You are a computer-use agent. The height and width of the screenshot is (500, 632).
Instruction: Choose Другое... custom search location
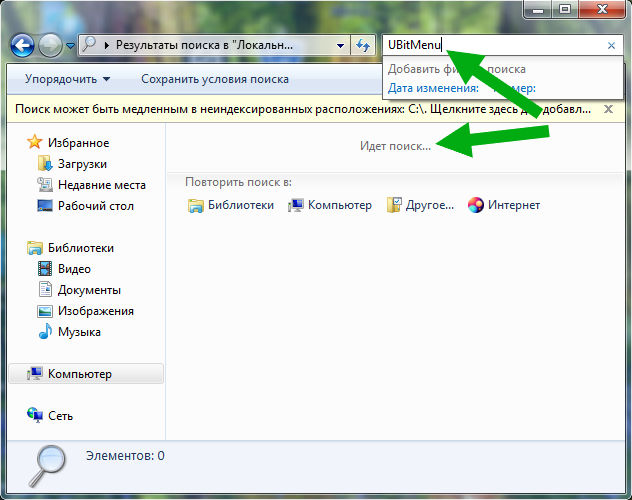pos(420,205)
